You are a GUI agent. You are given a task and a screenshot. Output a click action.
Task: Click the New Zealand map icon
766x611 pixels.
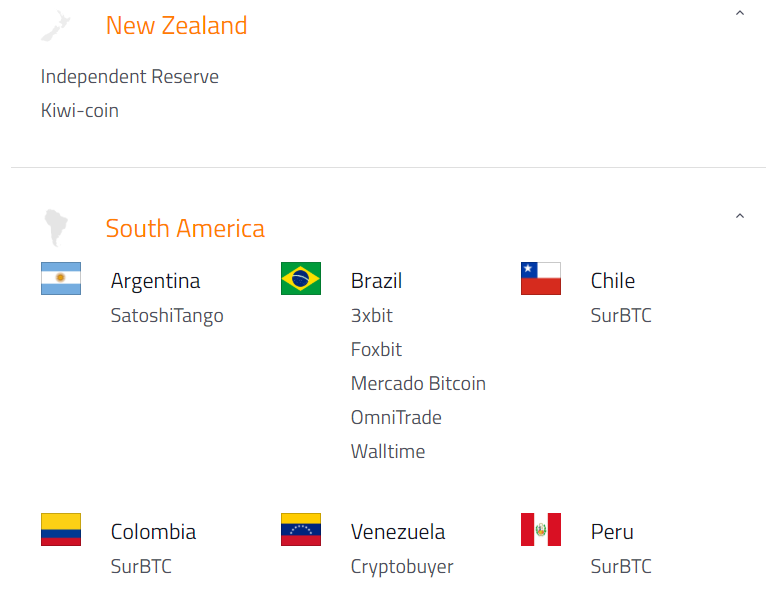(57, 26)
